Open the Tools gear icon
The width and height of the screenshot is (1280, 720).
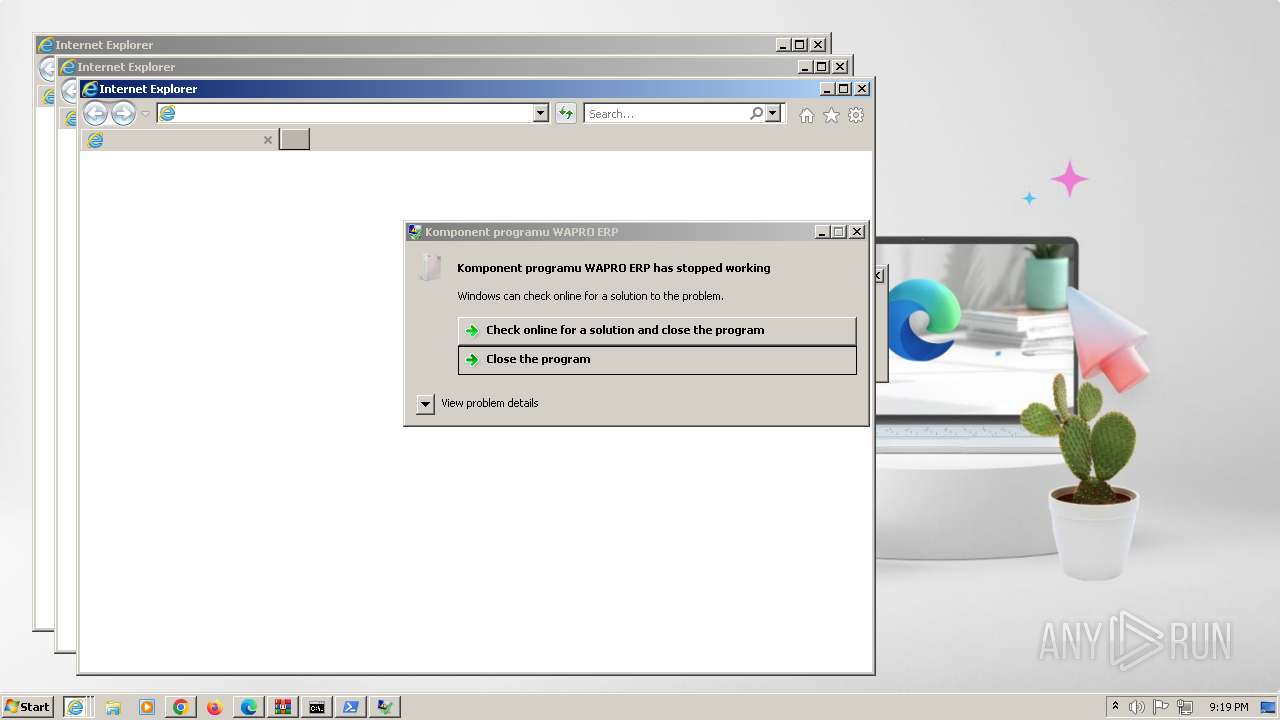click(856, 115)
